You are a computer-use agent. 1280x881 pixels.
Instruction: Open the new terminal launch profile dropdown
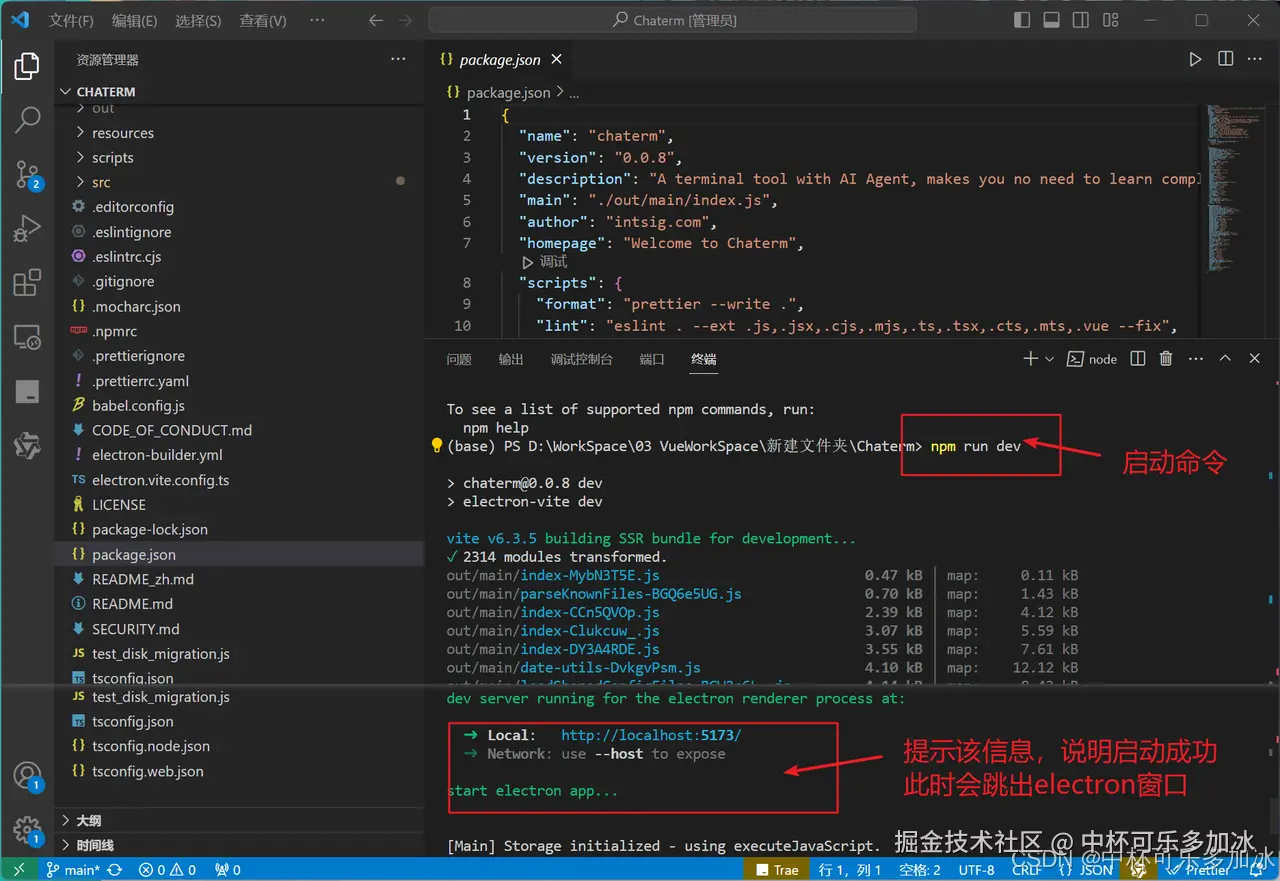pos(1049,359)
